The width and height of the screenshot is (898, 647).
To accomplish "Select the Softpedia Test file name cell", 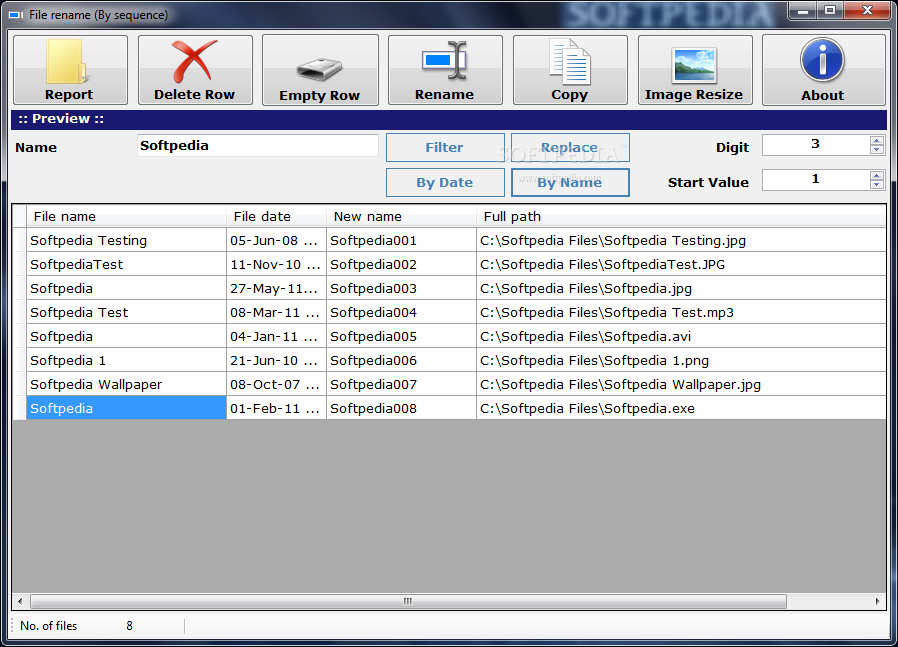I will tap(126, 313).
